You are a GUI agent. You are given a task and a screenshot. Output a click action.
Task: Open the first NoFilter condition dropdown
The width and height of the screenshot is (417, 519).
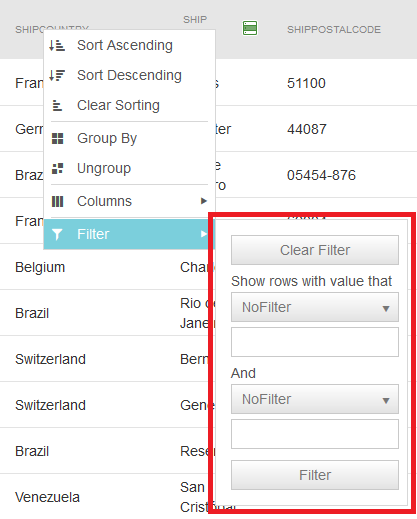[x=315, y=307]
